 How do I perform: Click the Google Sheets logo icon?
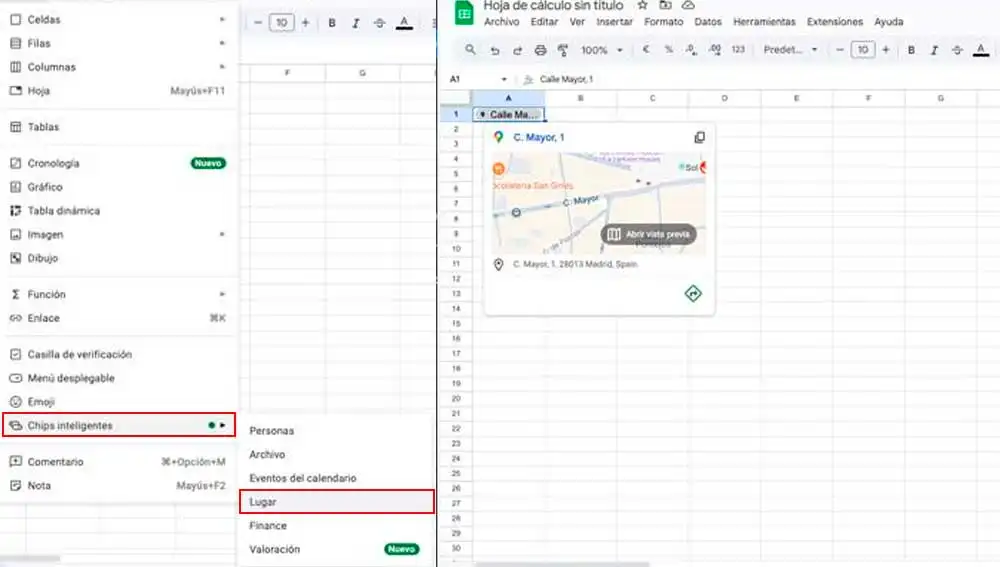(x=464, y=13)
